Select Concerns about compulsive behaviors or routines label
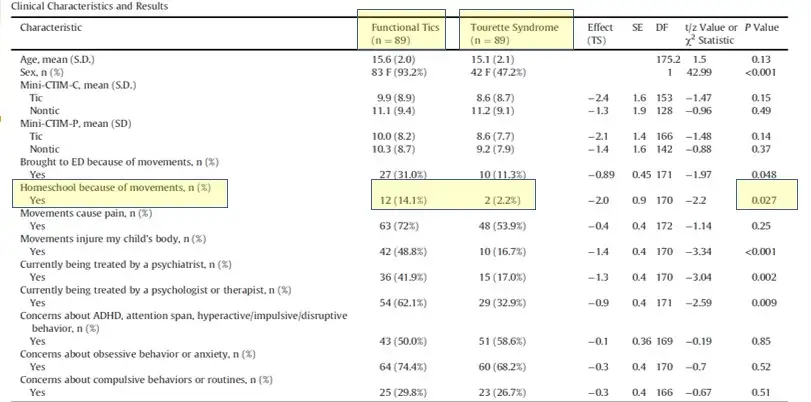 pos(135,380)
